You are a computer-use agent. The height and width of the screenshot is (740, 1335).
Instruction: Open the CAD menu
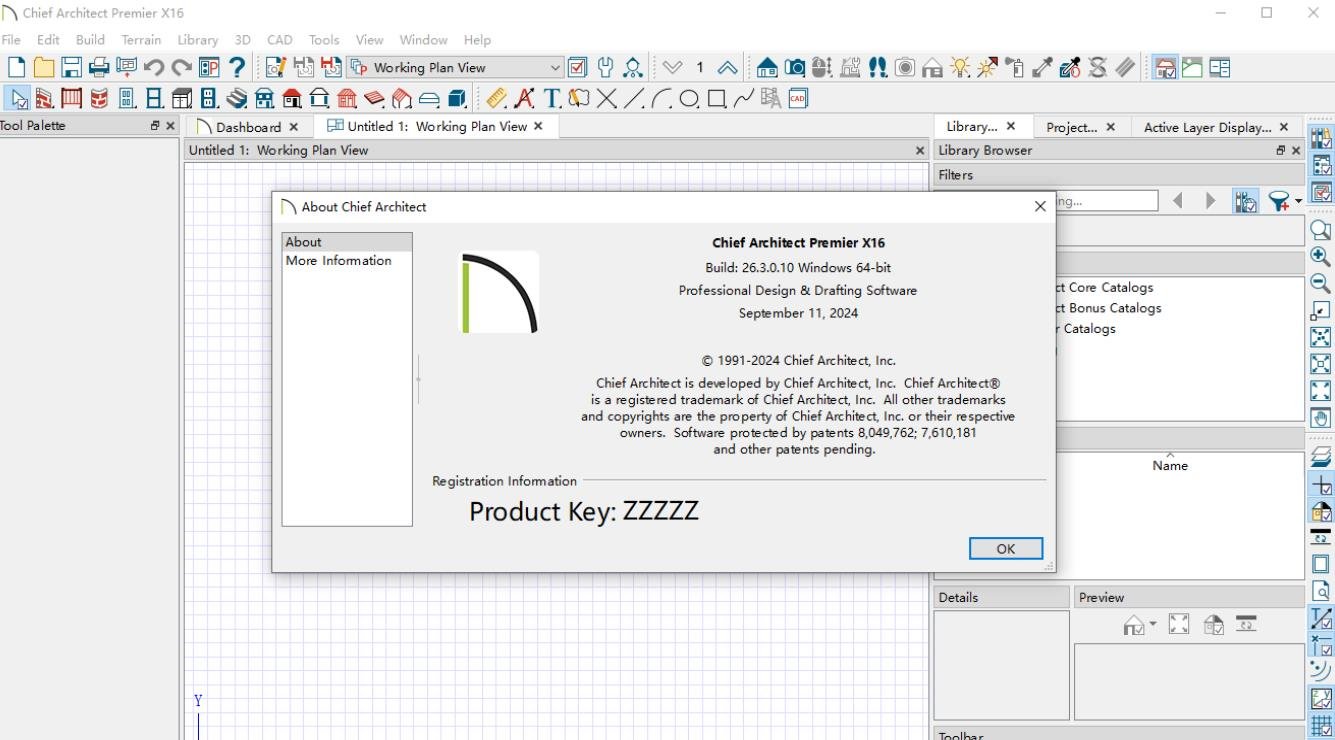click(x=280, y=40)
